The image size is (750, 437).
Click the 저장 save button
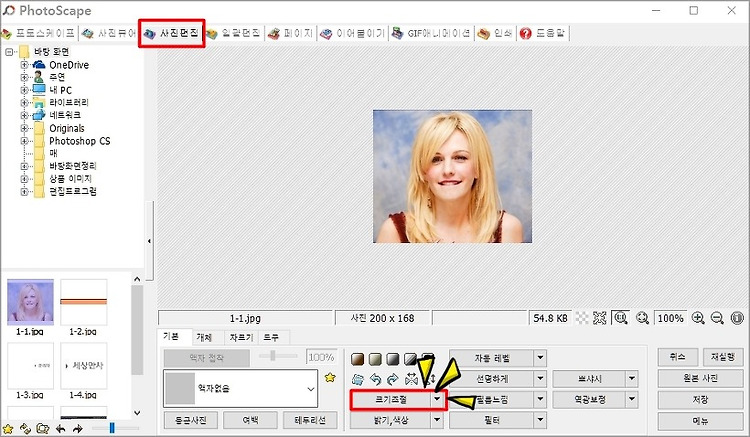tap(700, 399)
